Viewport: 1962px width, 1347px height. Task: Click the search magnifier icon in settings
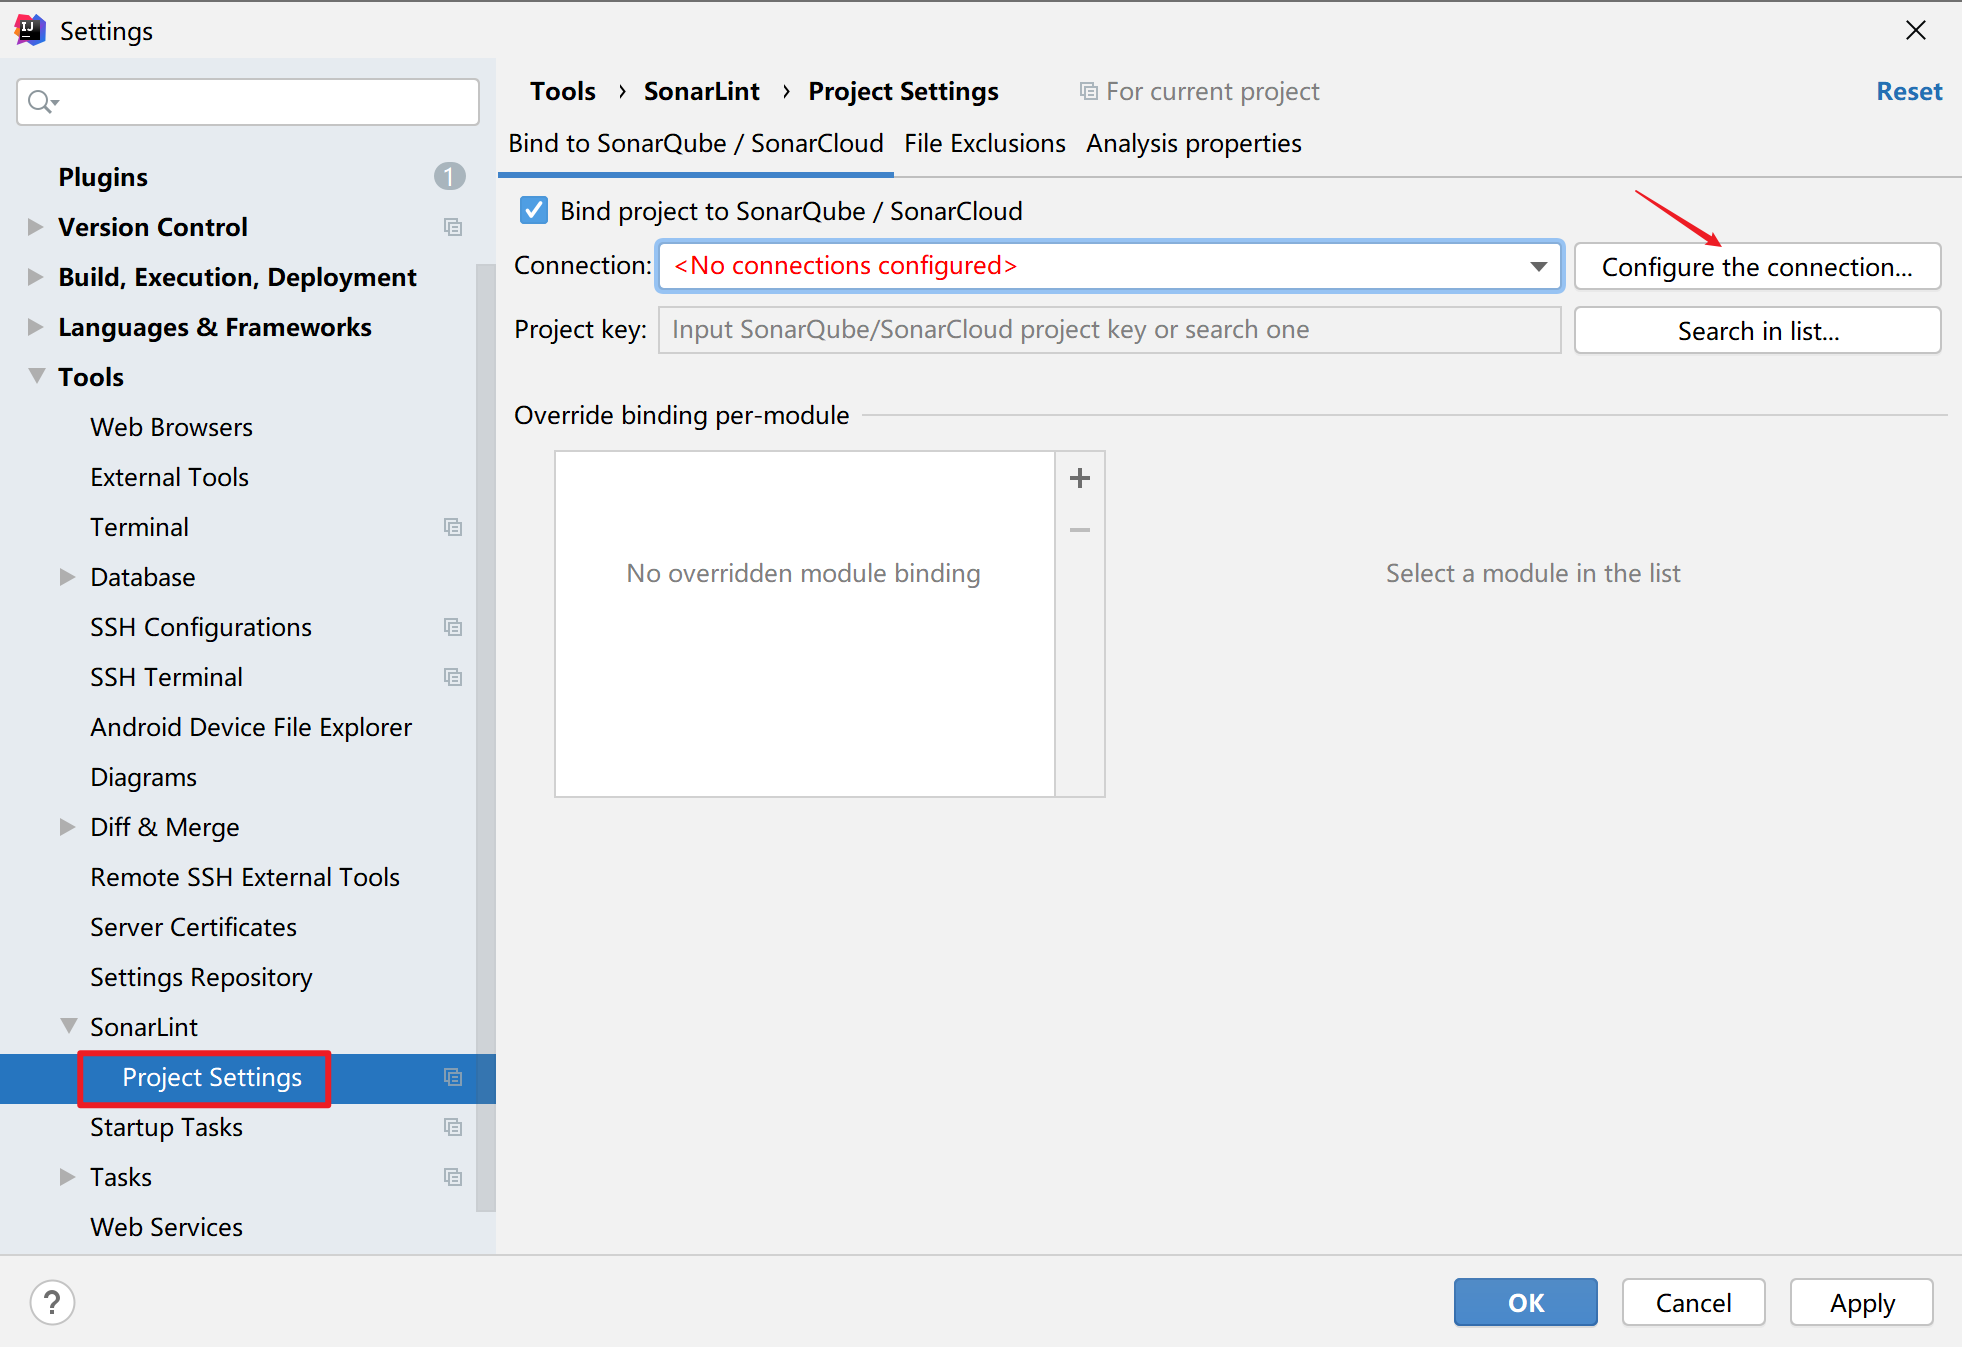(x=42, y=102)
